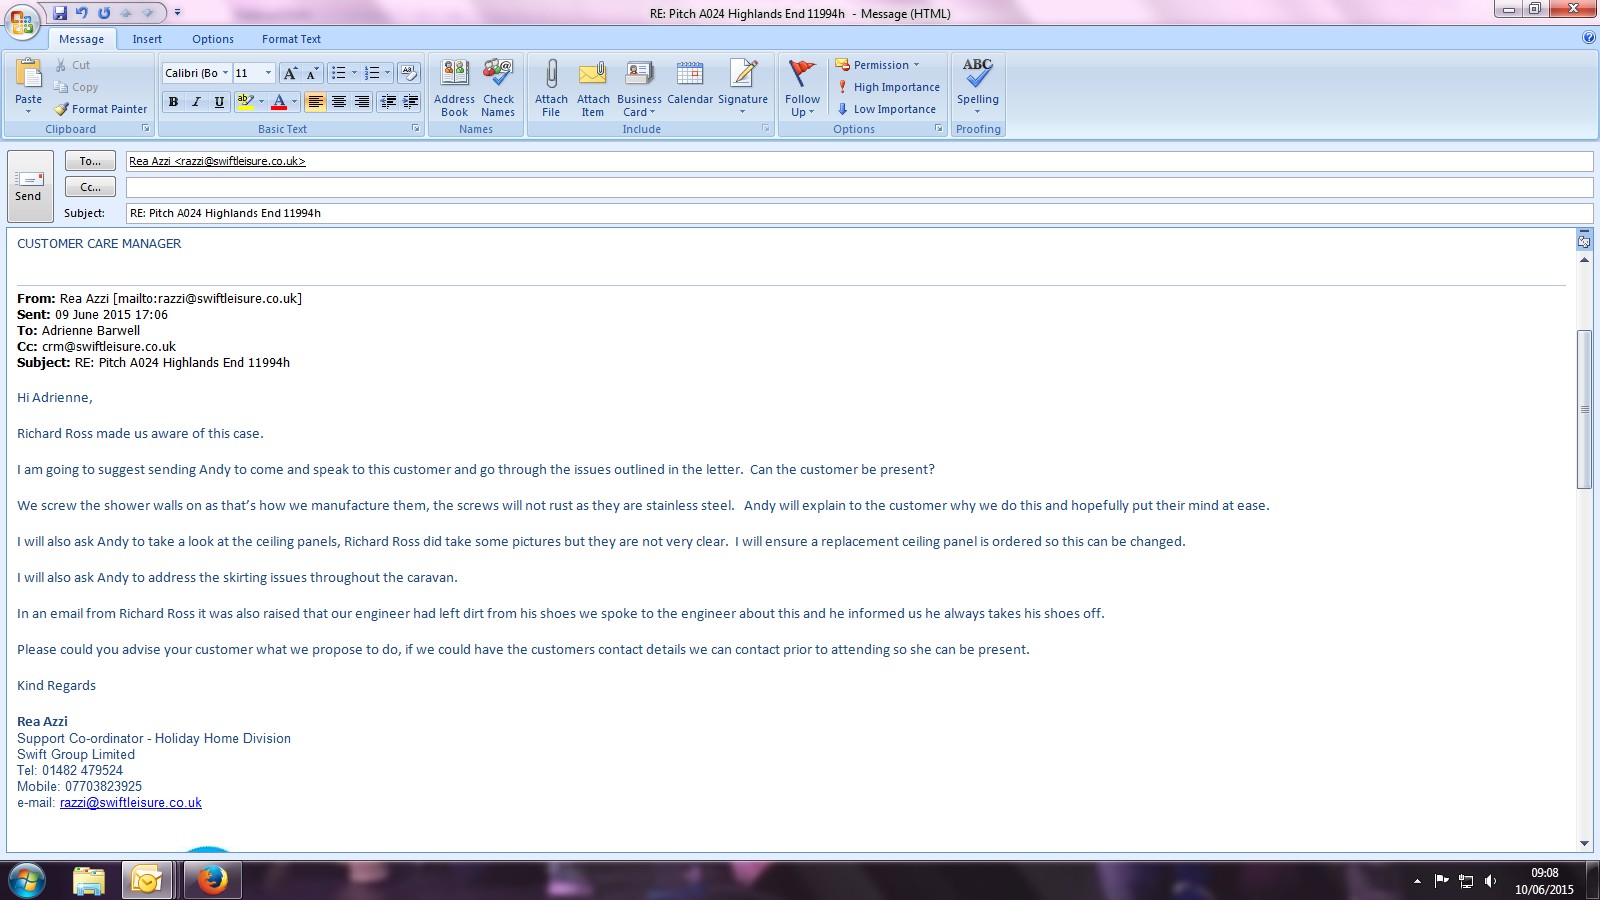1600x900 pixels.
Task: Mark message as Low Importance
Action: pos(886,109)
